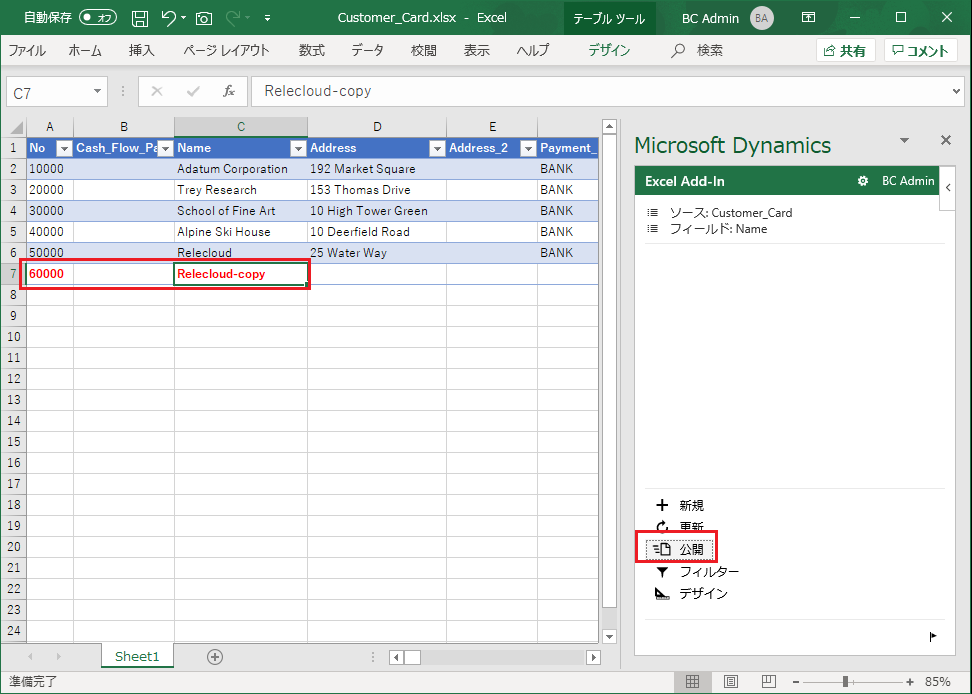Click the formula cancel X icon
This screenshot has height=694, width=972.
pyautogui.click(x=157, y=92)
